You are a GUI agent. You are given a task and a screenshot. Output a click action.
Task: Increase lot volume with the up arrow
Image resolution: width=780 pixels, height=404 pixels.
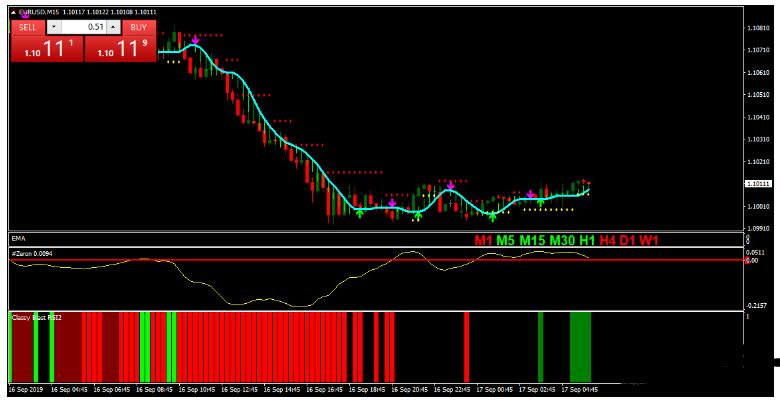tap(113, 27)
